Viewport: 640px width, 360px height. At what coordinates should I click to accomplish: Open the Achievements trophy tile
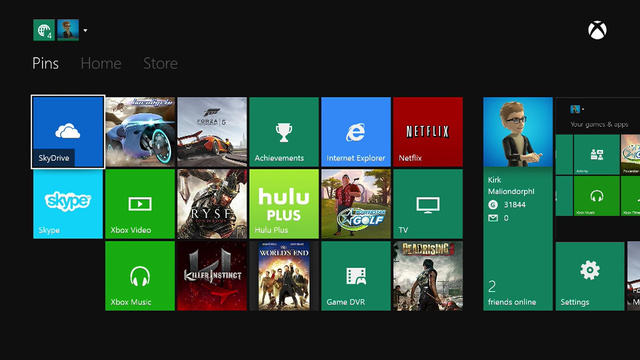pos(284,132)
